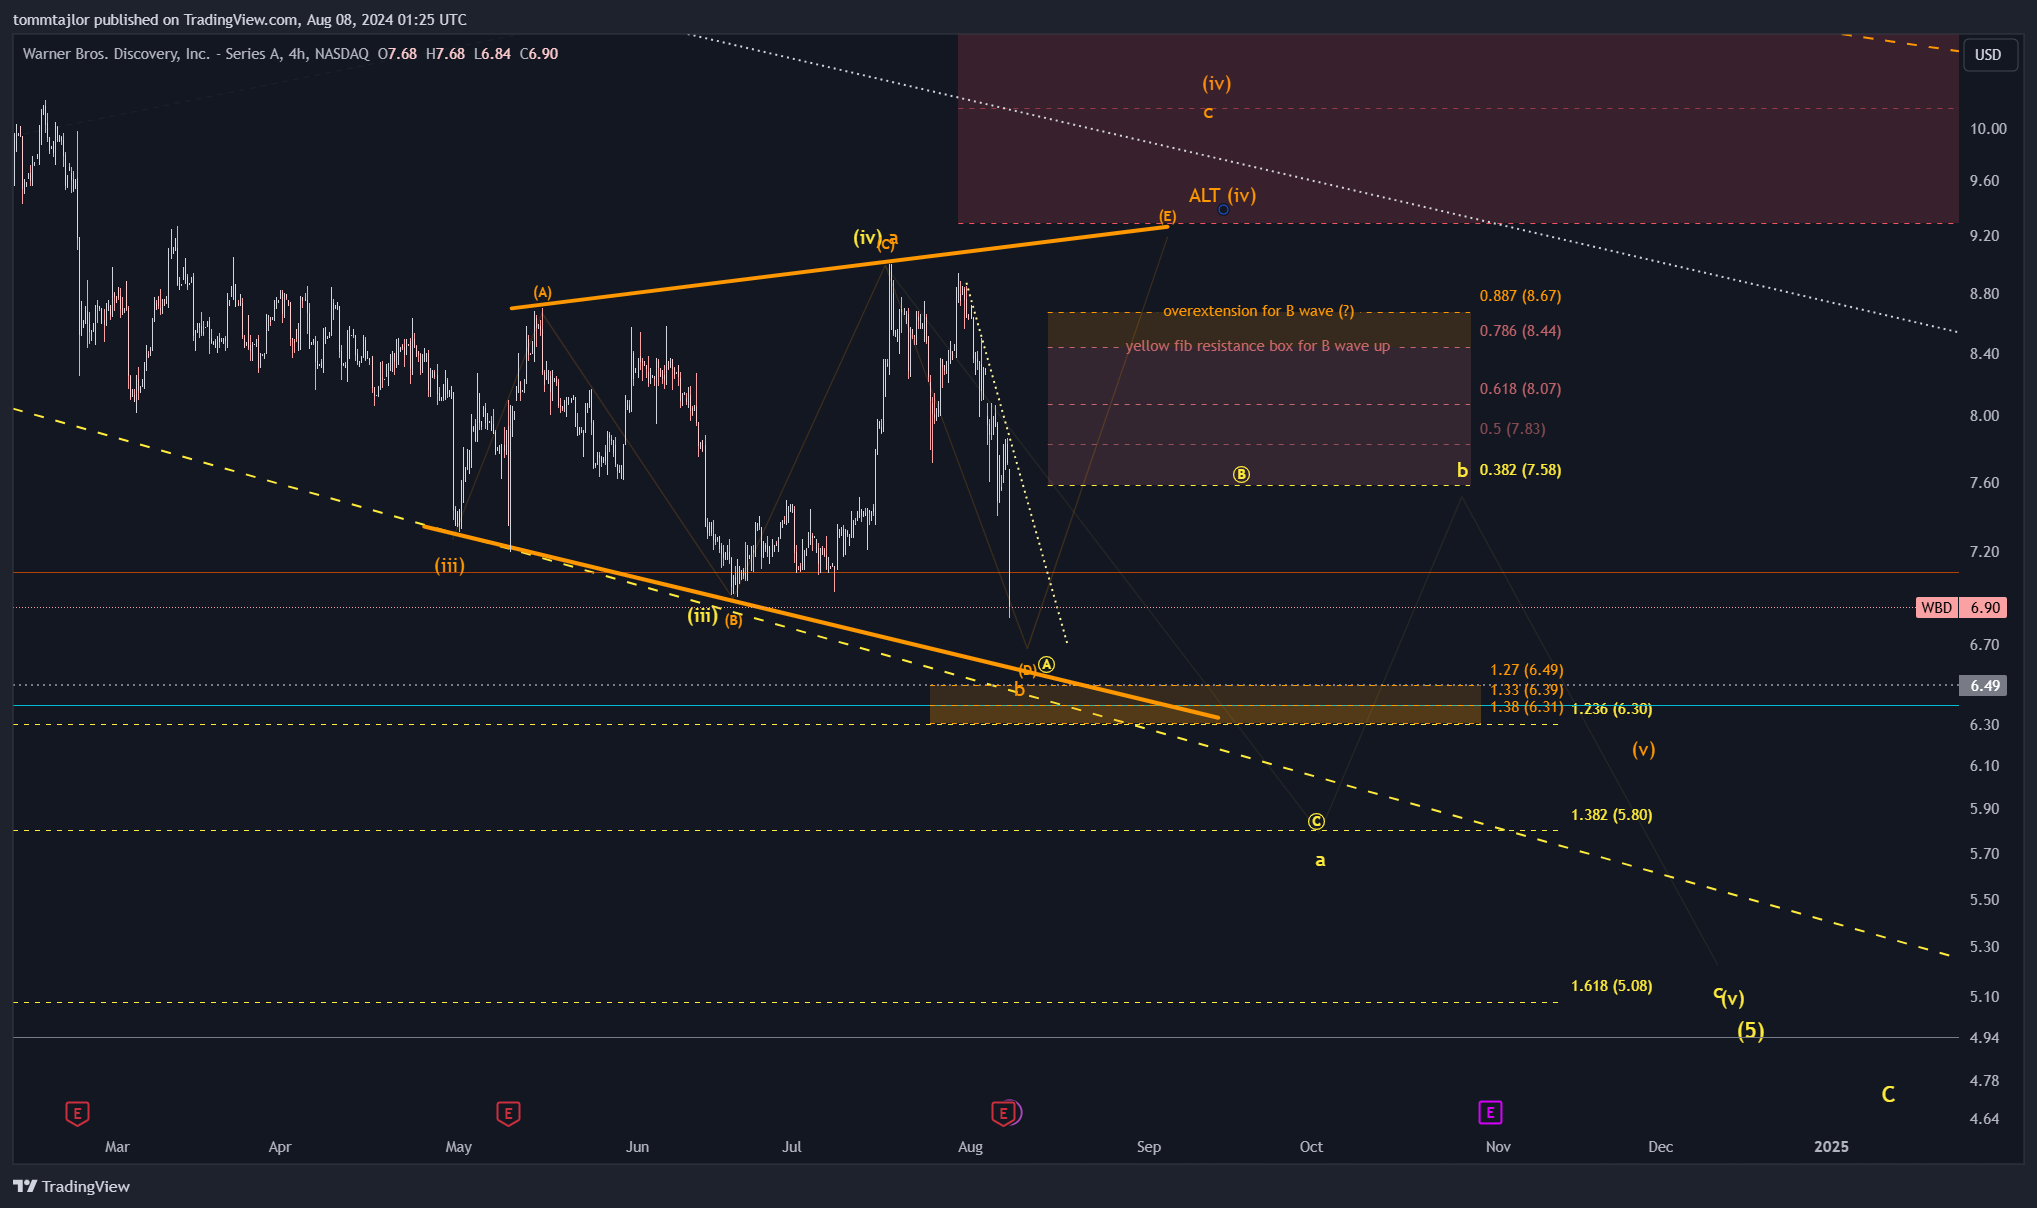Image resolution: width=2037 pixels, height=1208 pixels.
Task: Select the orange (E) triangle label
Action: click(1167, 216)
